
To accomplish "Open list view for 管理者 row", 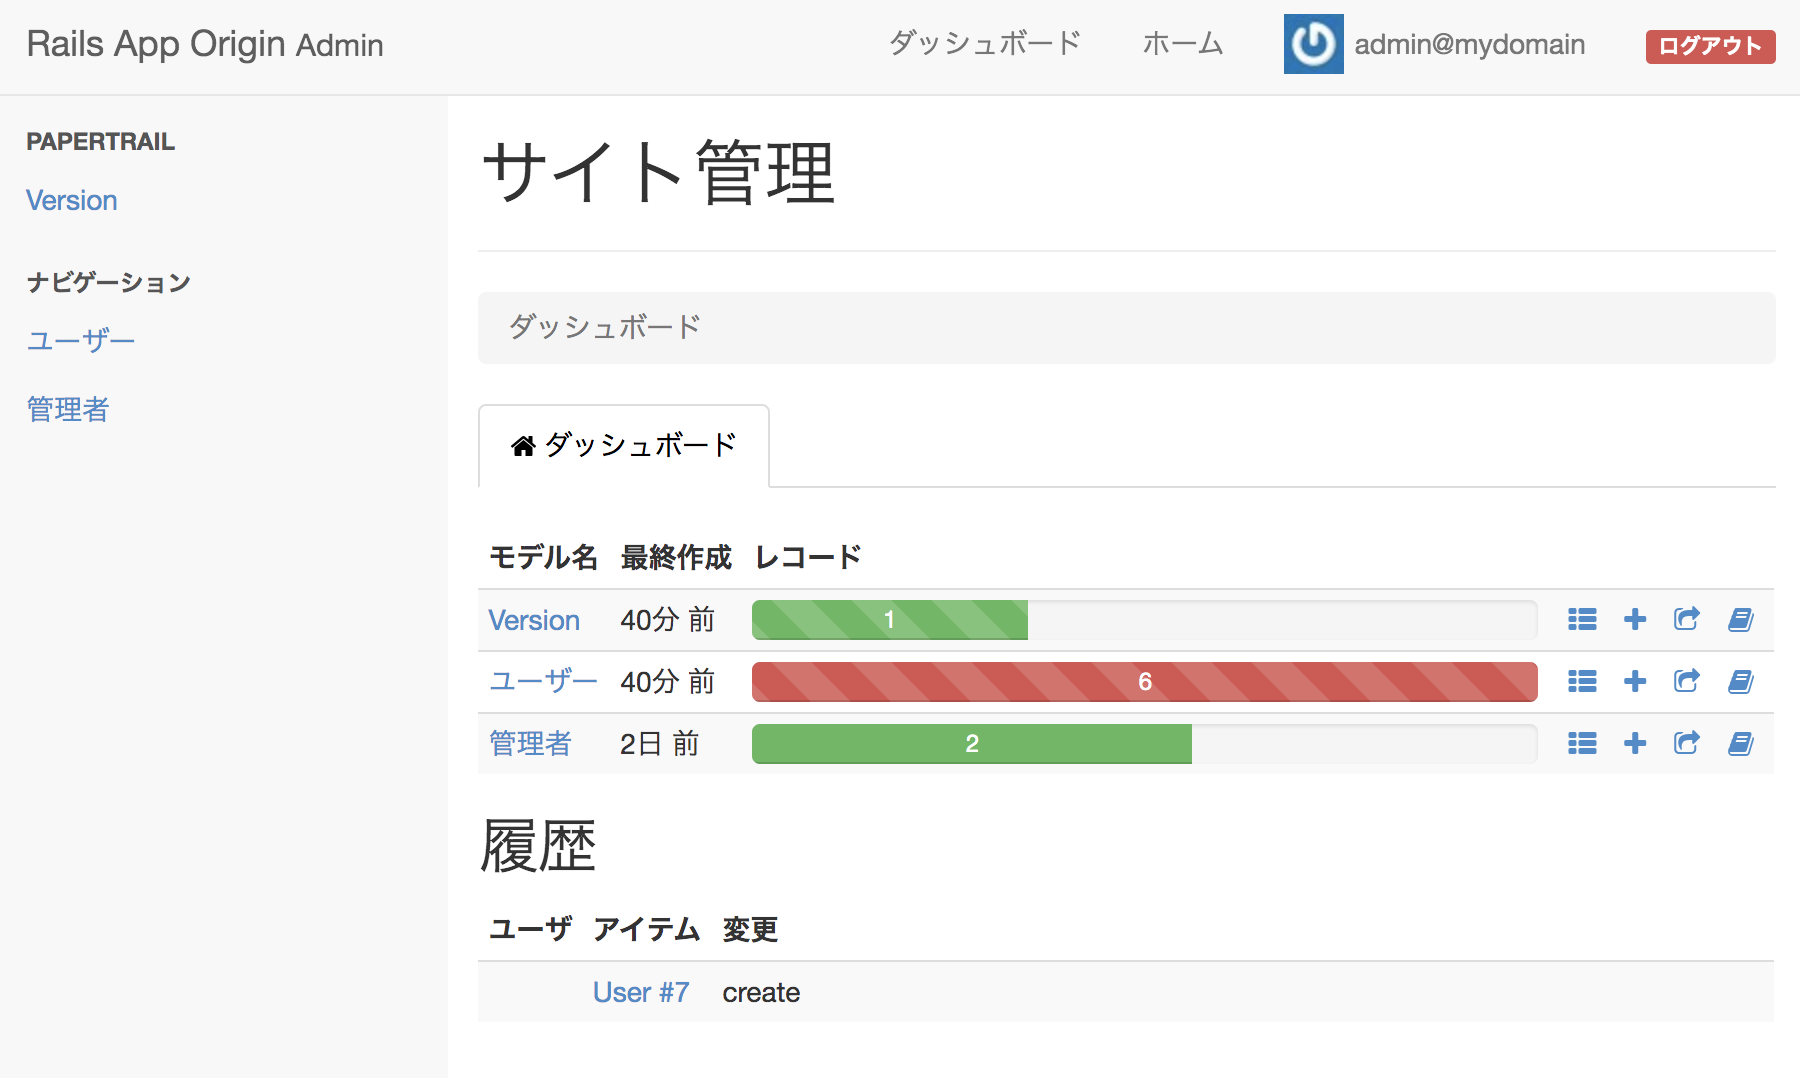I will [1582, 744].
